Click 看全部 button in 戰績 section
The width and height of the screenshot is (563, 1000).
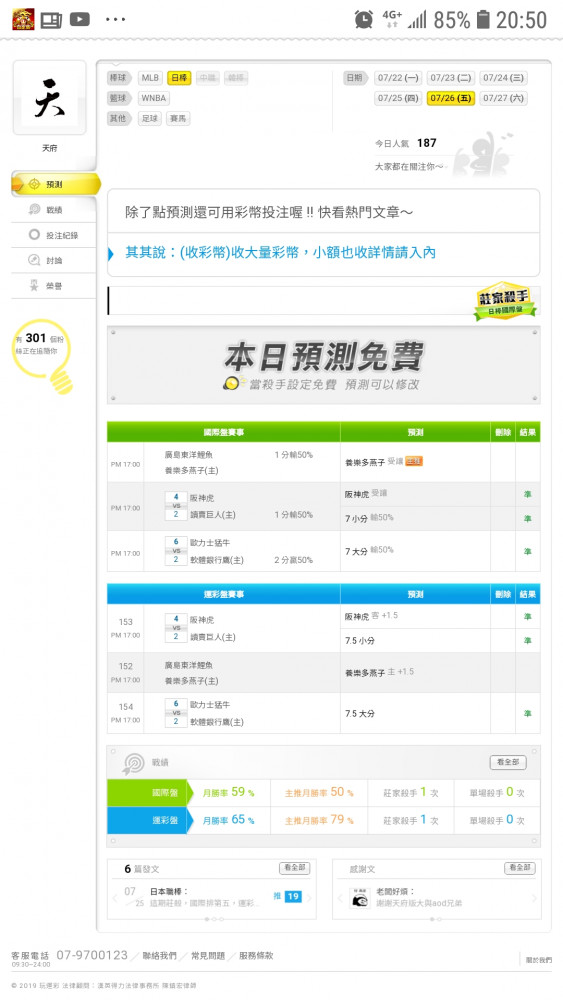508,762
